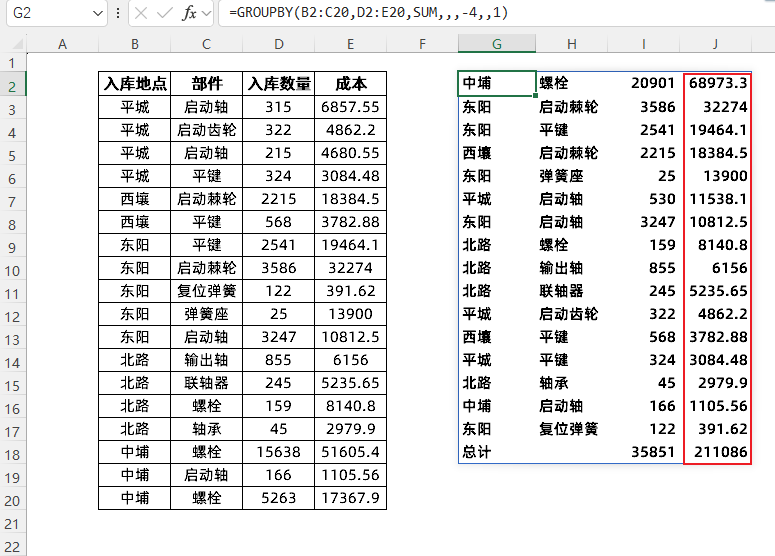
Task: Click result cell 11538.1
Action: click(x=717, y=199)
